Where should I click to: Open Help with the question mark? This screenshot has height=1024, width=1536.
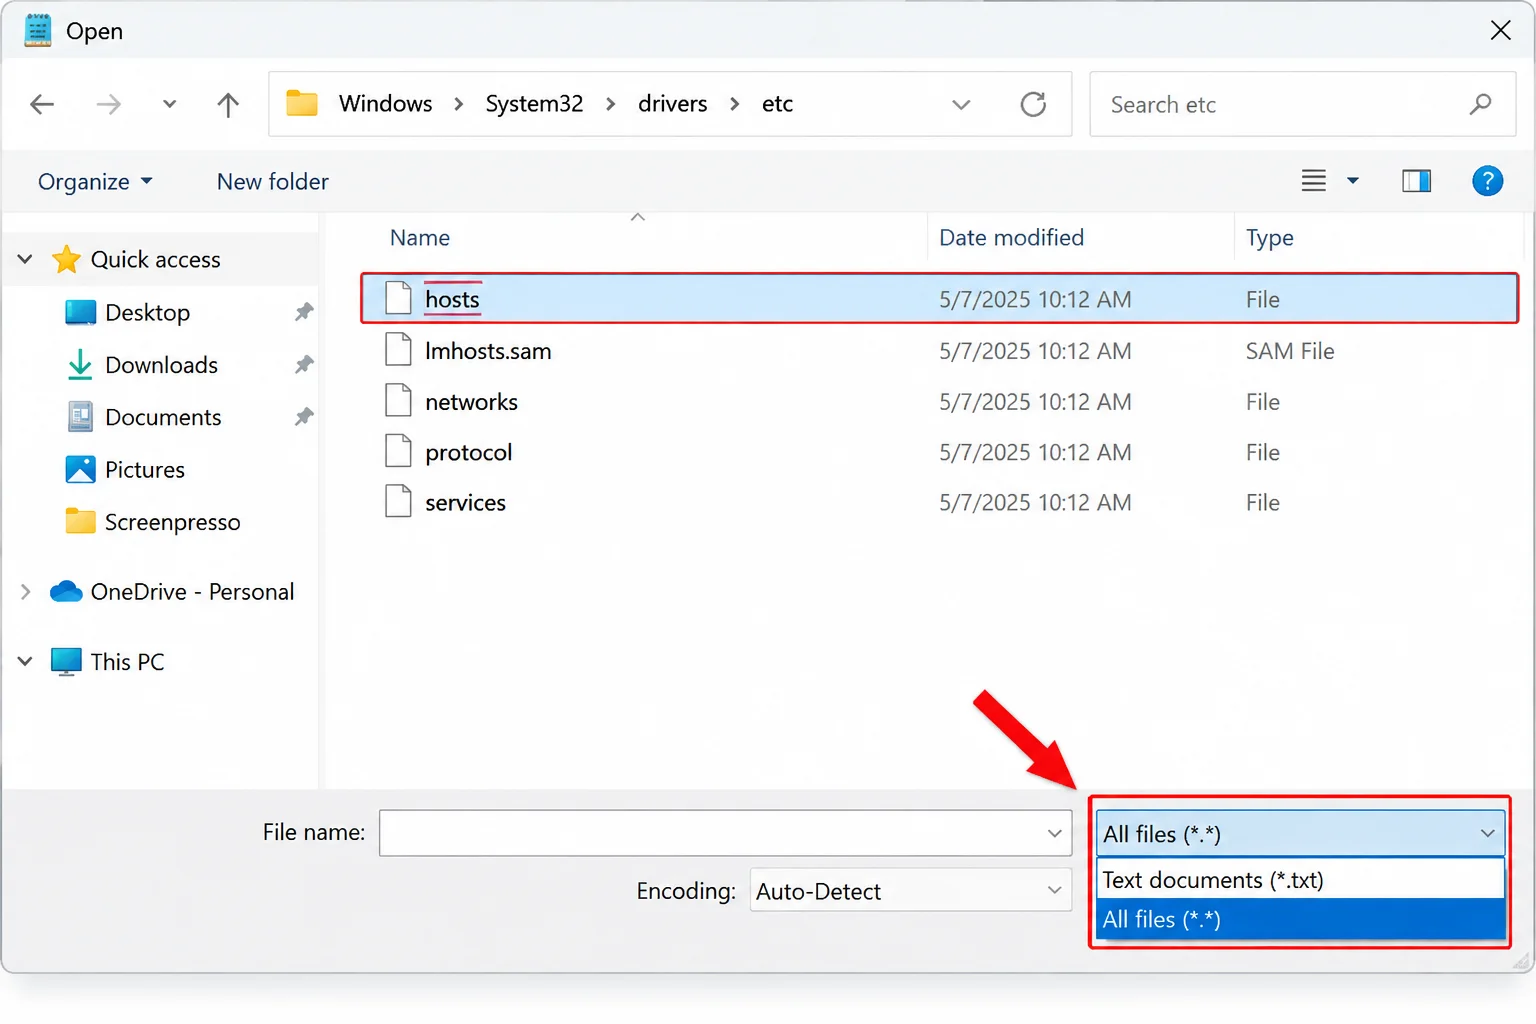pos(1488,181)
